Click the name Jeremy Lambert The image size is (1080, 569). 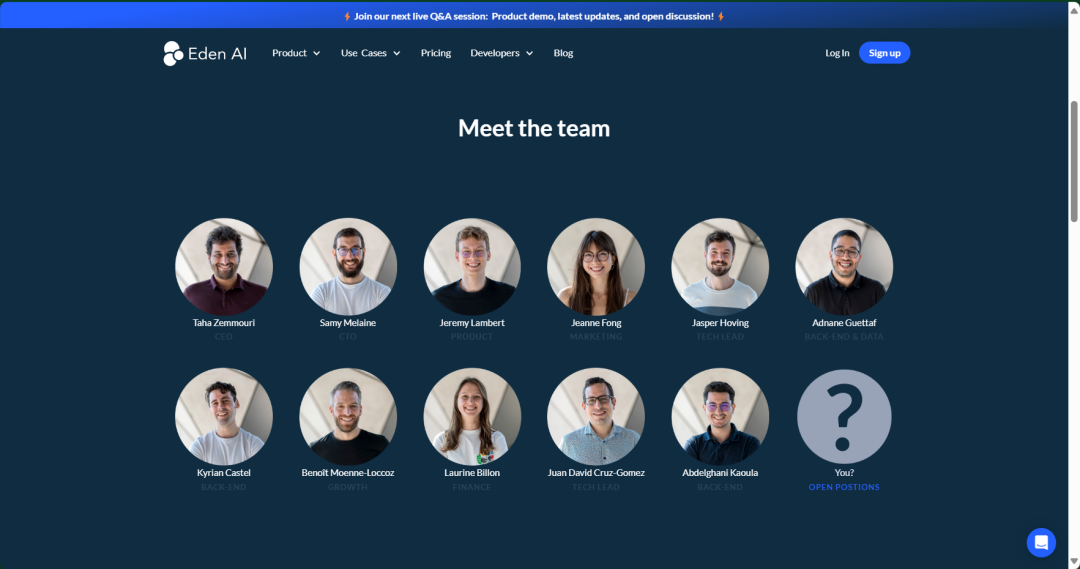coord(472,323)
